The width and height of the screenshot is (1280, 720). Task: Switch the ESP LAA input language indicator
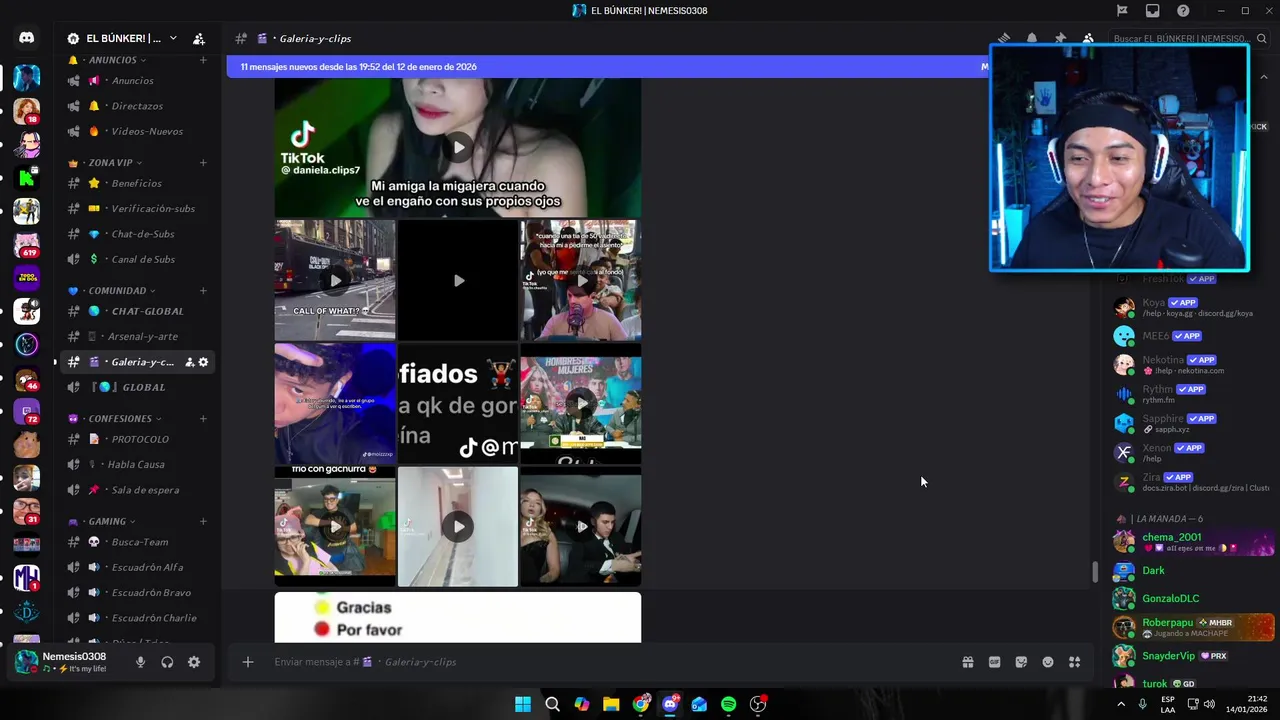[1168, 704]
